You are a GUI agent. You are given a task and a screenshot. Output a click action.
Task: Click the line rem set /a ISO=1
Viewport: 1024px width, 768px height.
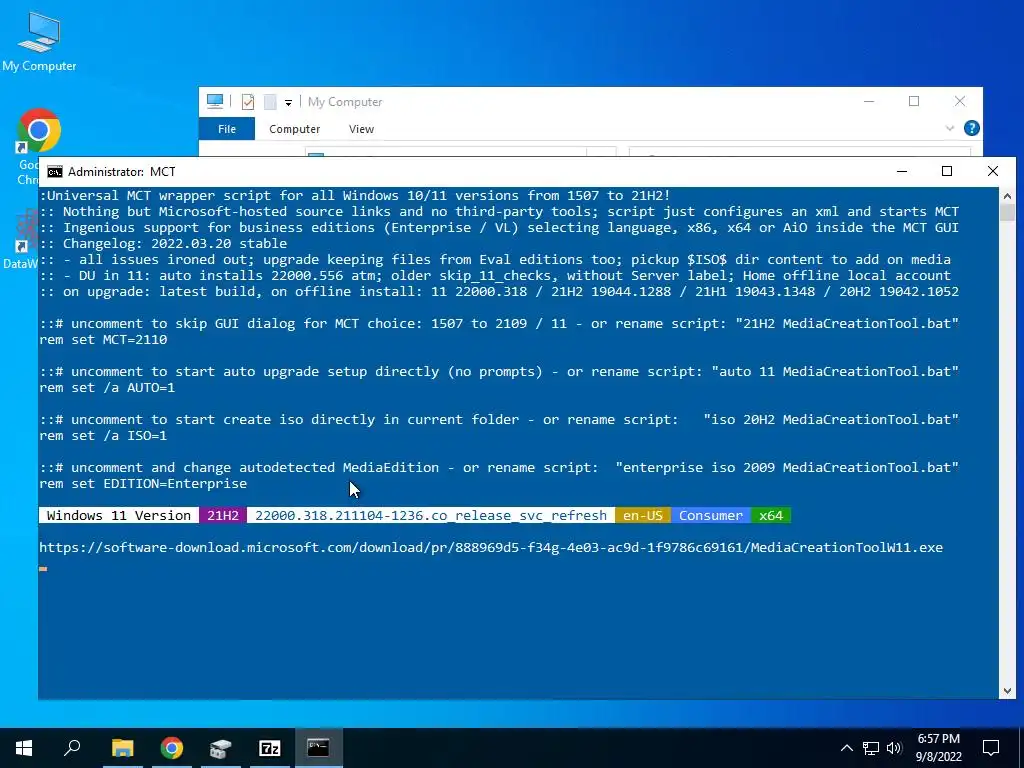(x=103, y=436)
